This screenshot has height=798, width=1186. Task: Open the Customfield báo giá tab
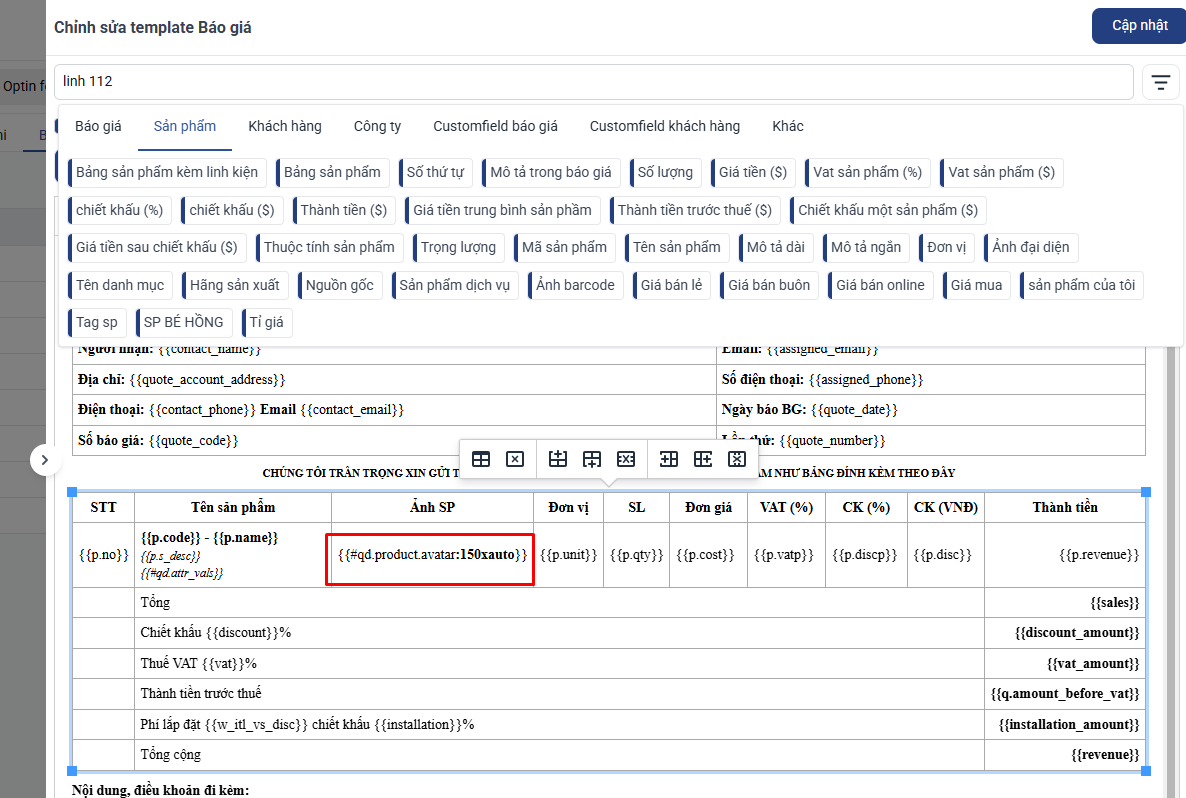click(495, 126)
